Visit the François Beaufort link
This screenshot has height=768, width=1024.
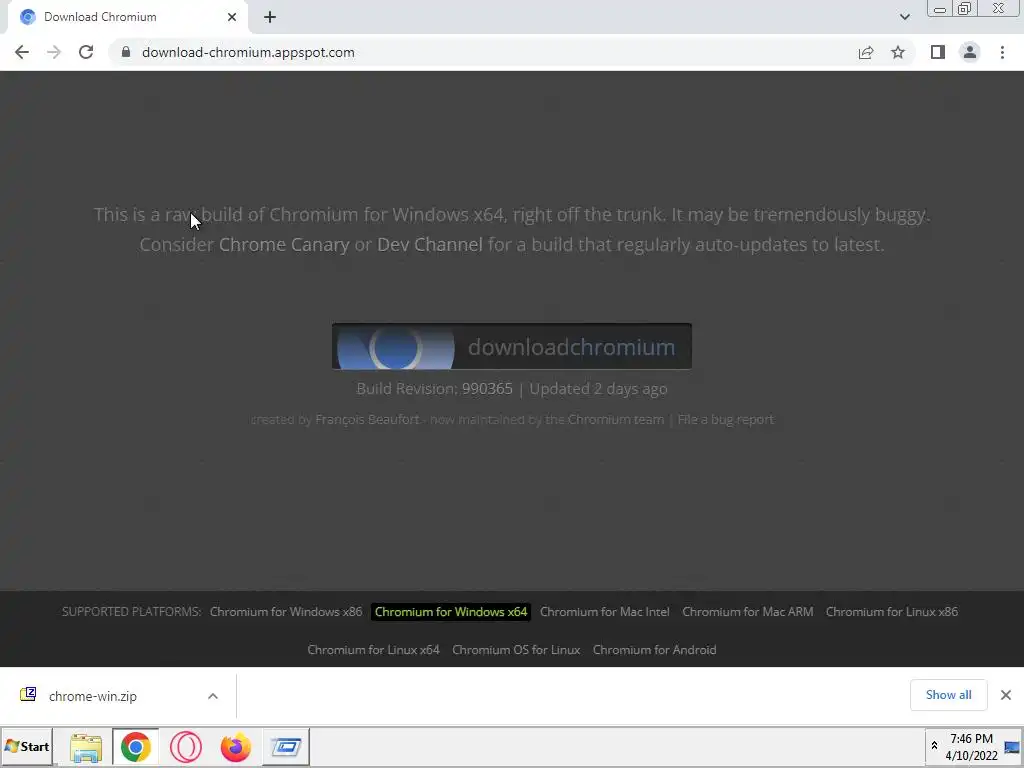point(367,419)
